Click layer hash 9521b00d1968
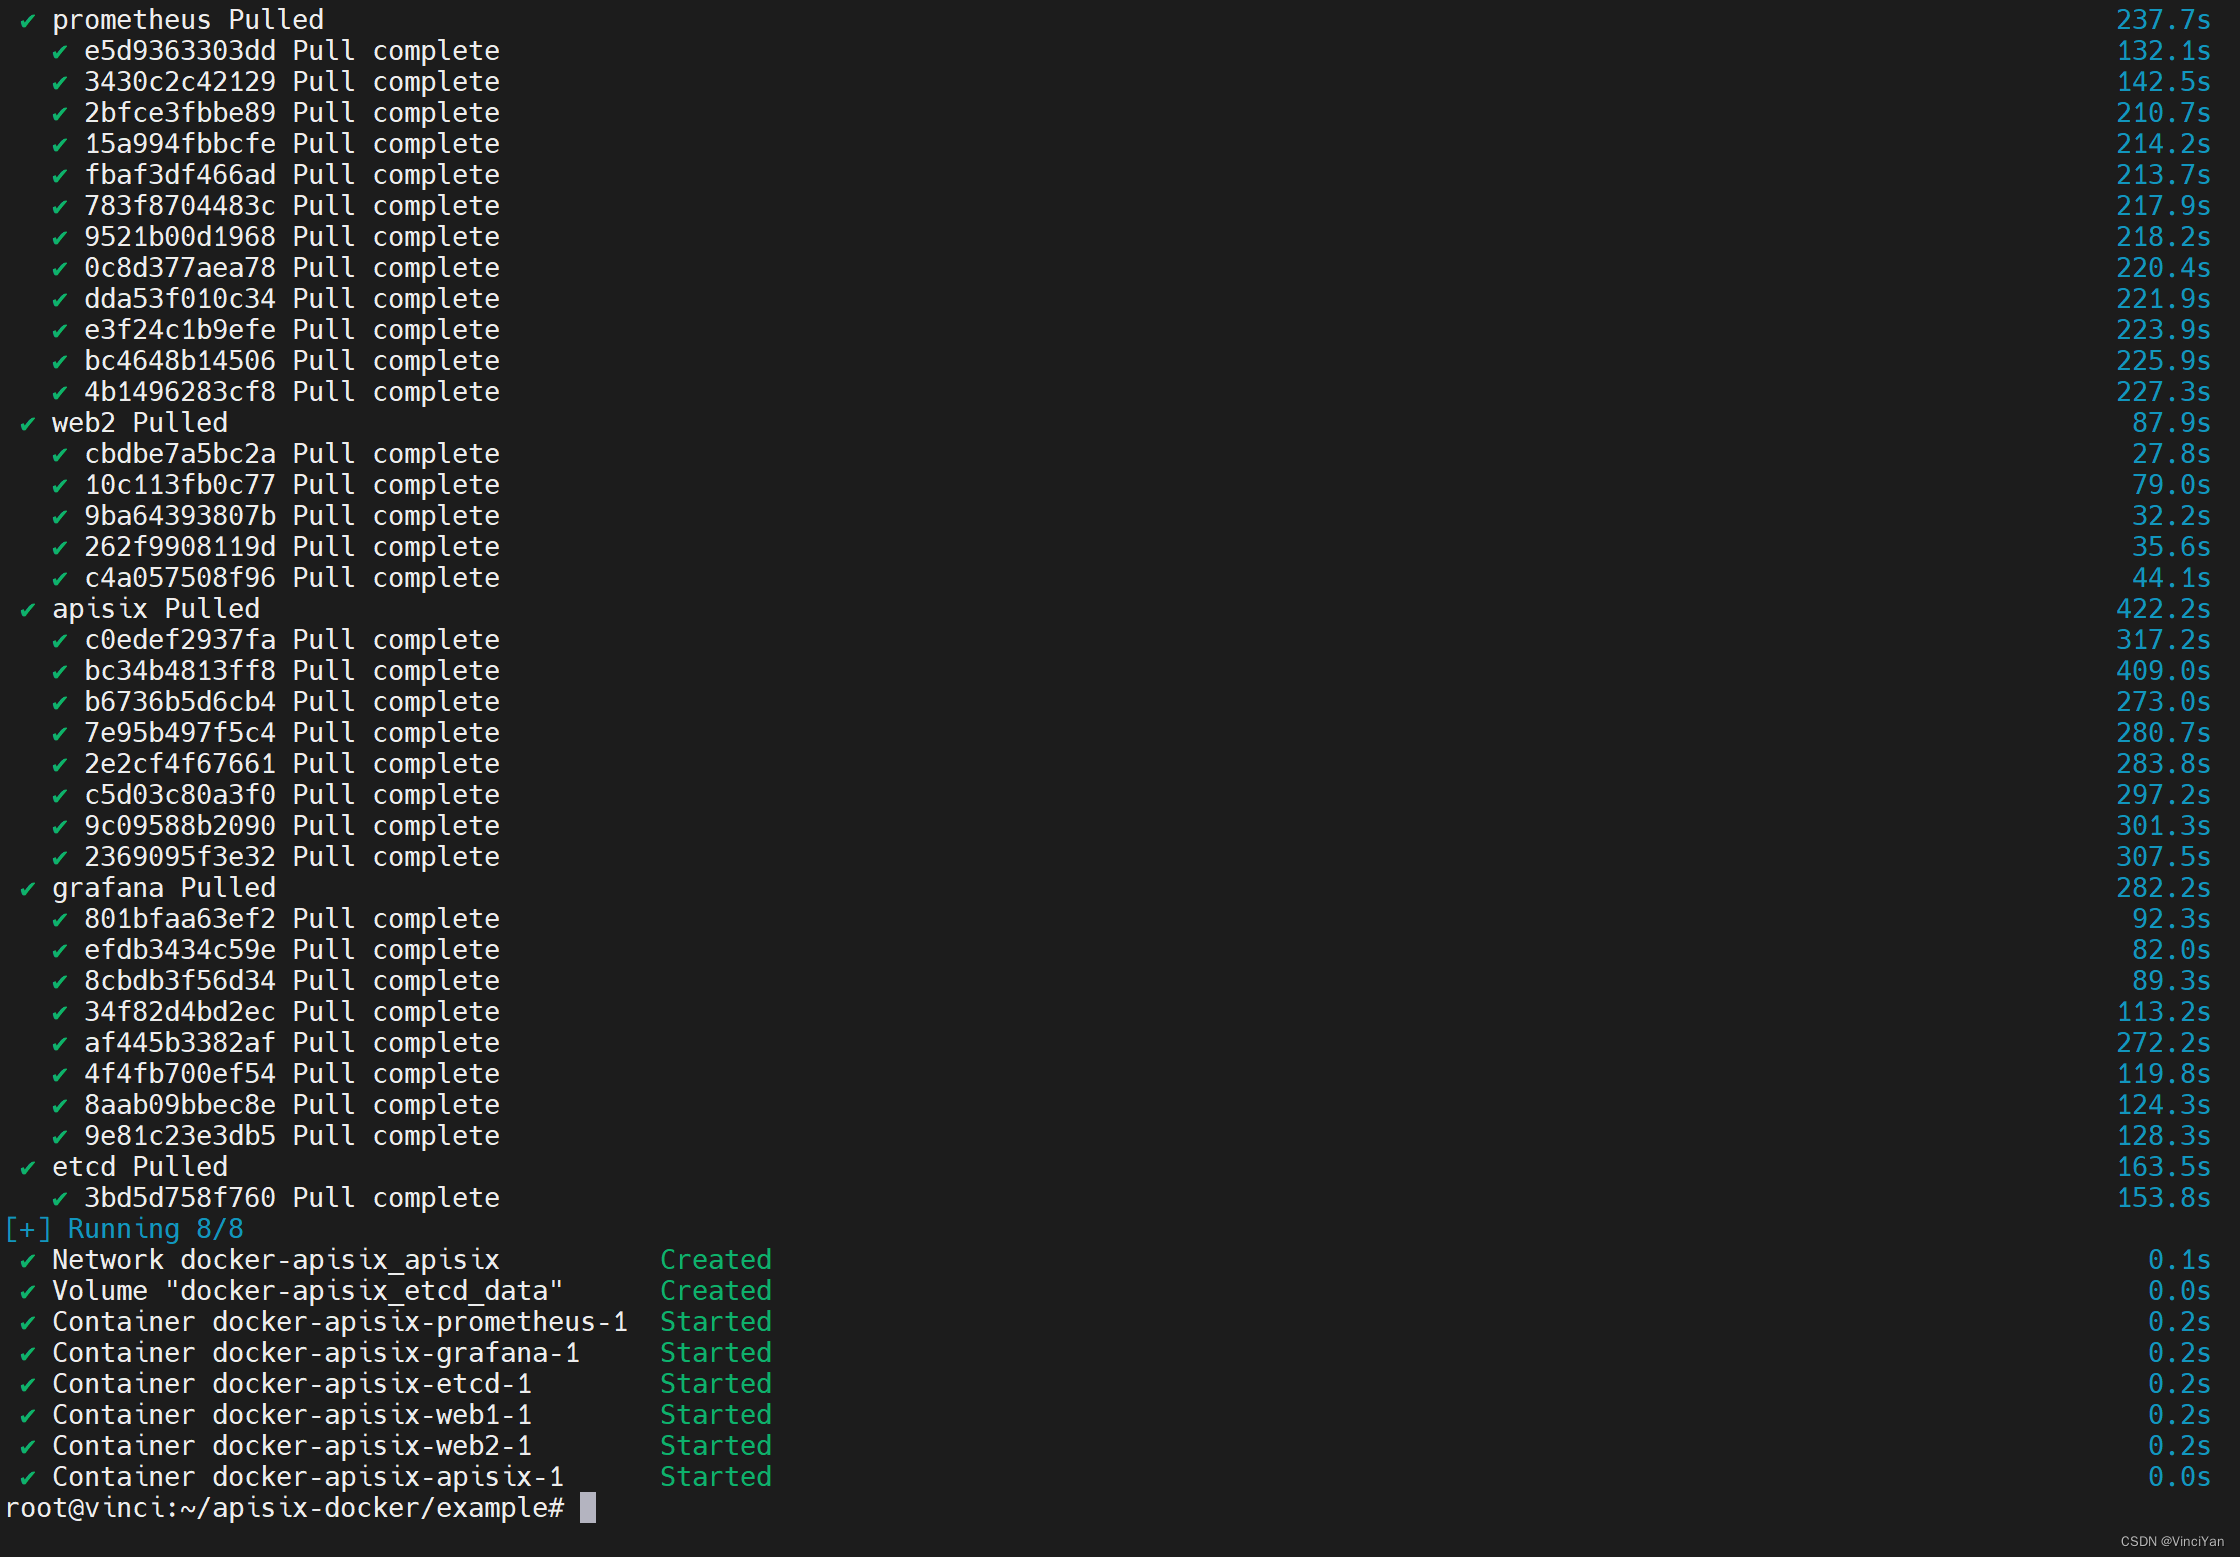This screenshot has height=1557, width=2240. [x=180, y=237]
